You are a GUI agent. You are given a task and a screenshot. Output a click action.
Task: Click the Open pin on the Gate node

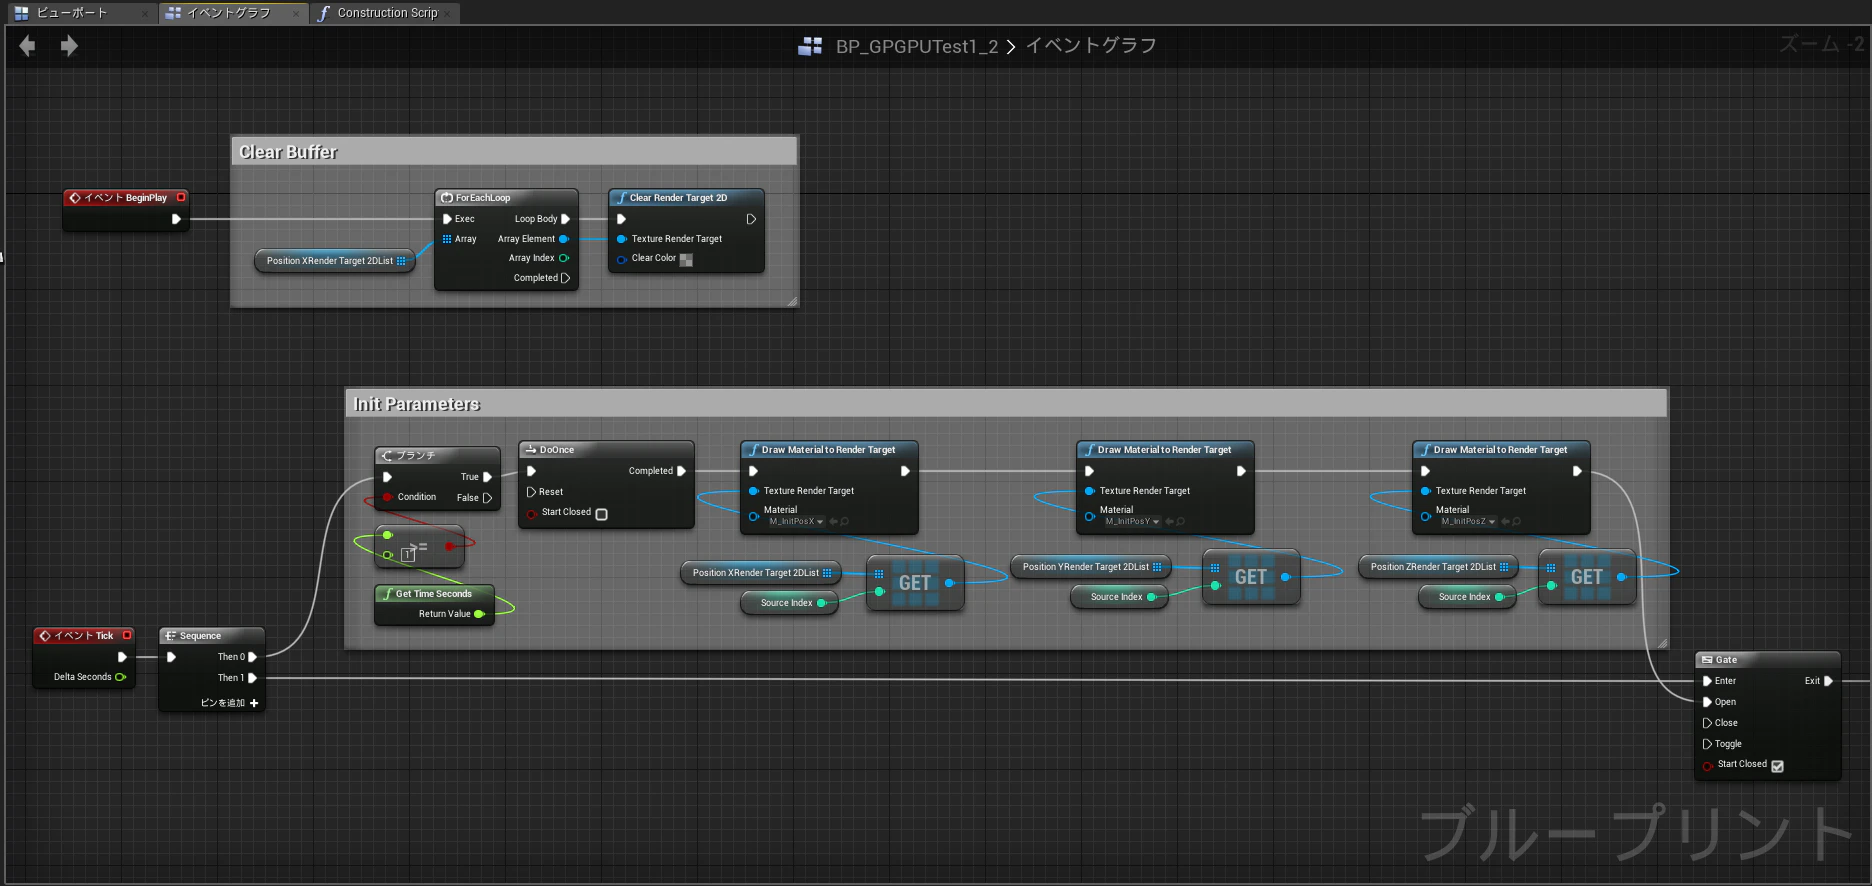[x=1707, y=702]
